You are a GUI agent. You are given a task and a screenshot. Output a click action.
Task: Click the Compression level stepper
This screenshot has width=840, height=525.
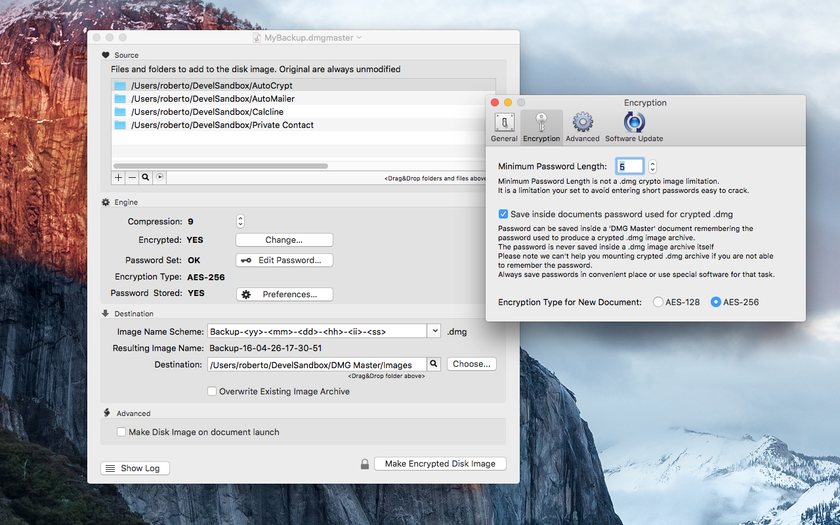(x=240, y=221)
